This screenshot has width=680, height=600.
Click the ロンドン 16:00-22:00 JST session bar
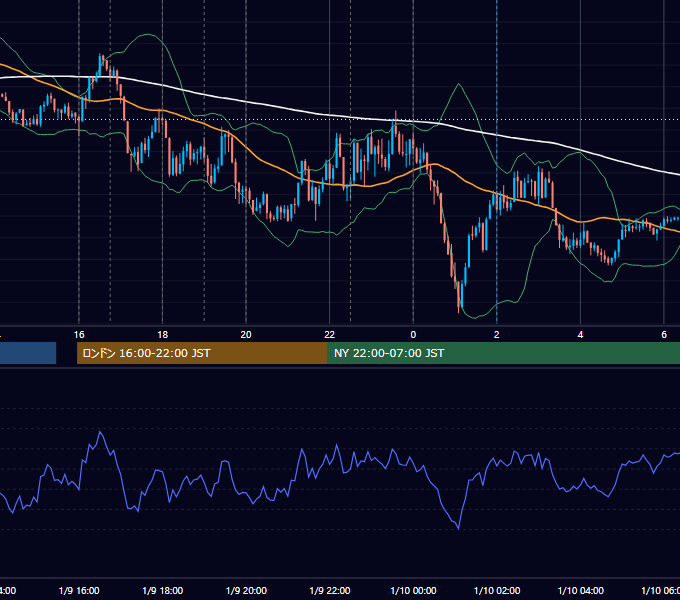coord(202,353)
